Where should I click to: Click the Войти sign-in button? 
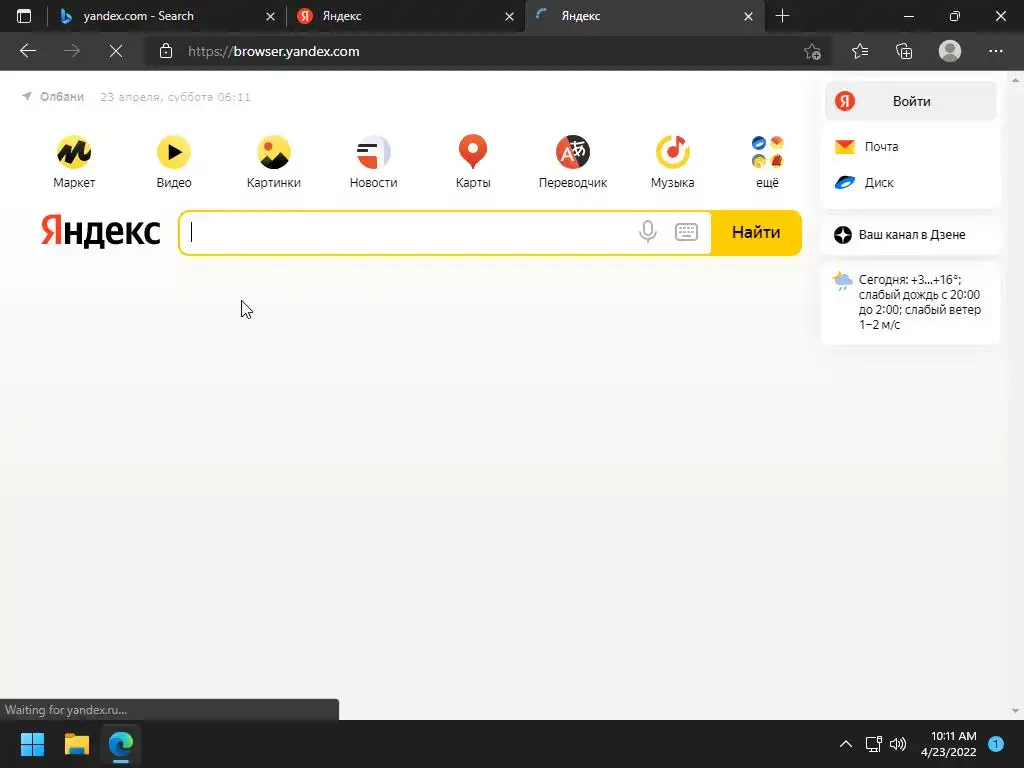click(910, 101)
